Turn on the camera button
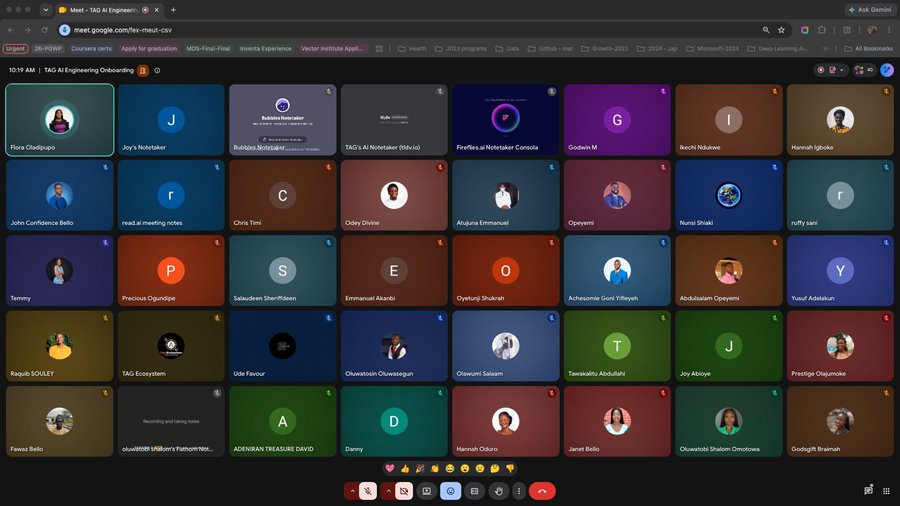 click(x=404, y=491)
